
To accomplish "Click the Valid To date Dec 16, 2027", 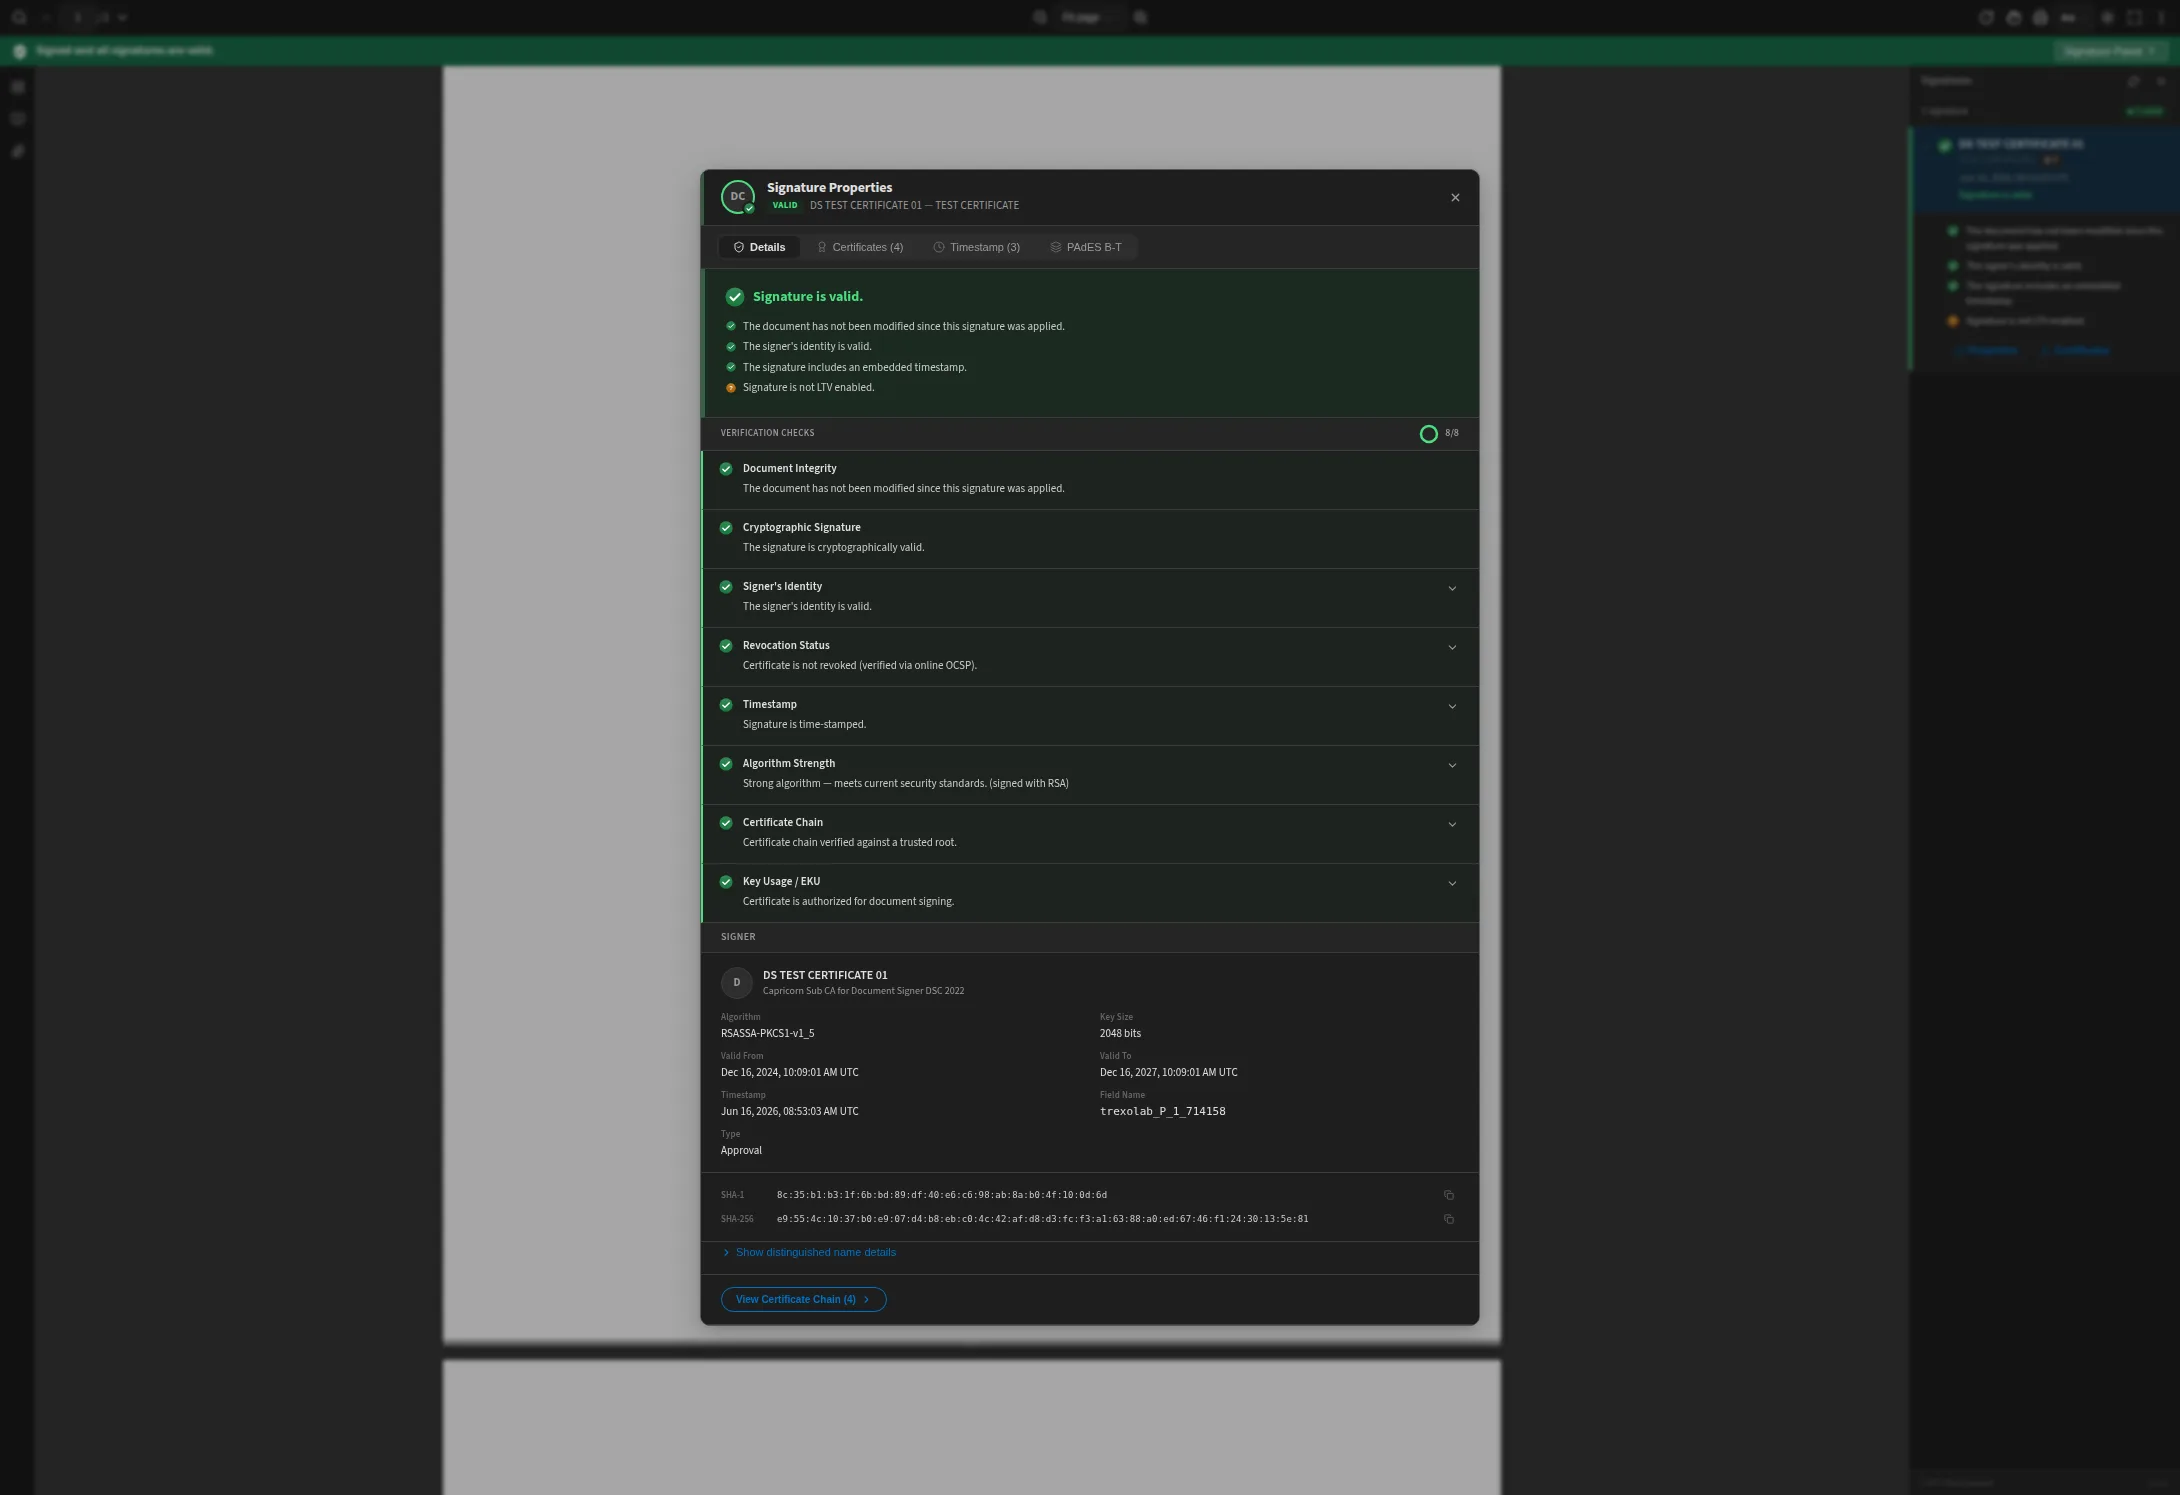I will click(x=1168, y=1072).
